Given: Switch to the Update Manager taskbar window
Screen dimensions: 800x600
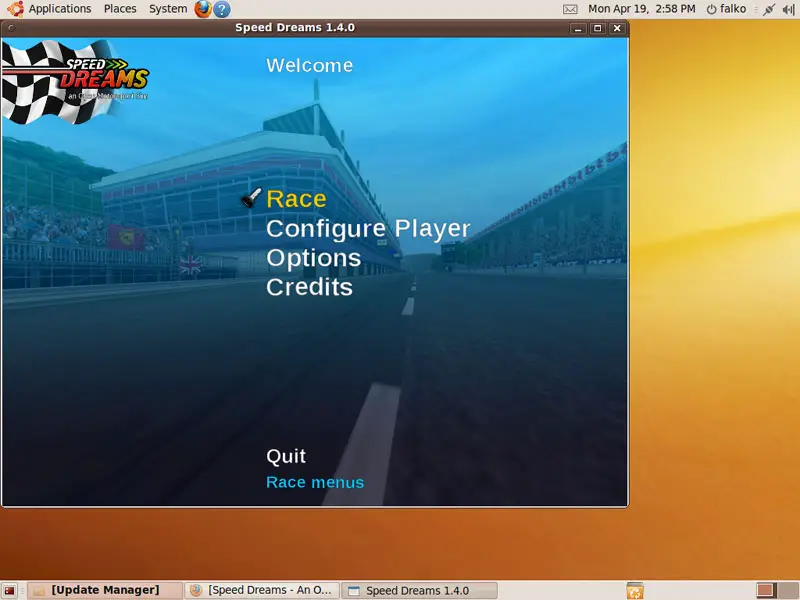Looking at the screenshot, I should coord(105,590).
